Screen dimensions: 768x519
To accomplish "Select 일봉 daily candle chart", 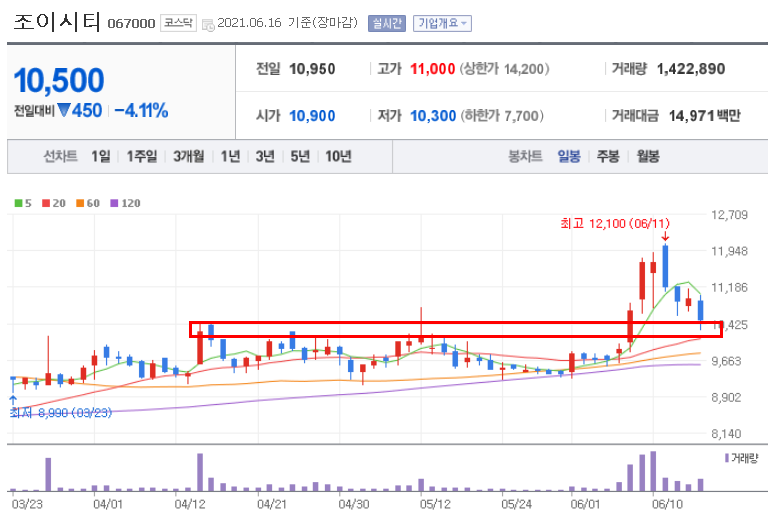I will click(x=569, y=156).
